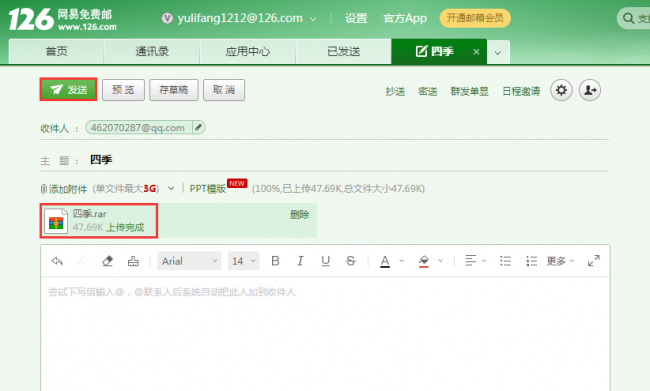Expand the tab list chevron dropdown
Viewport: 650px width, 391px height.
pos(498,53)
